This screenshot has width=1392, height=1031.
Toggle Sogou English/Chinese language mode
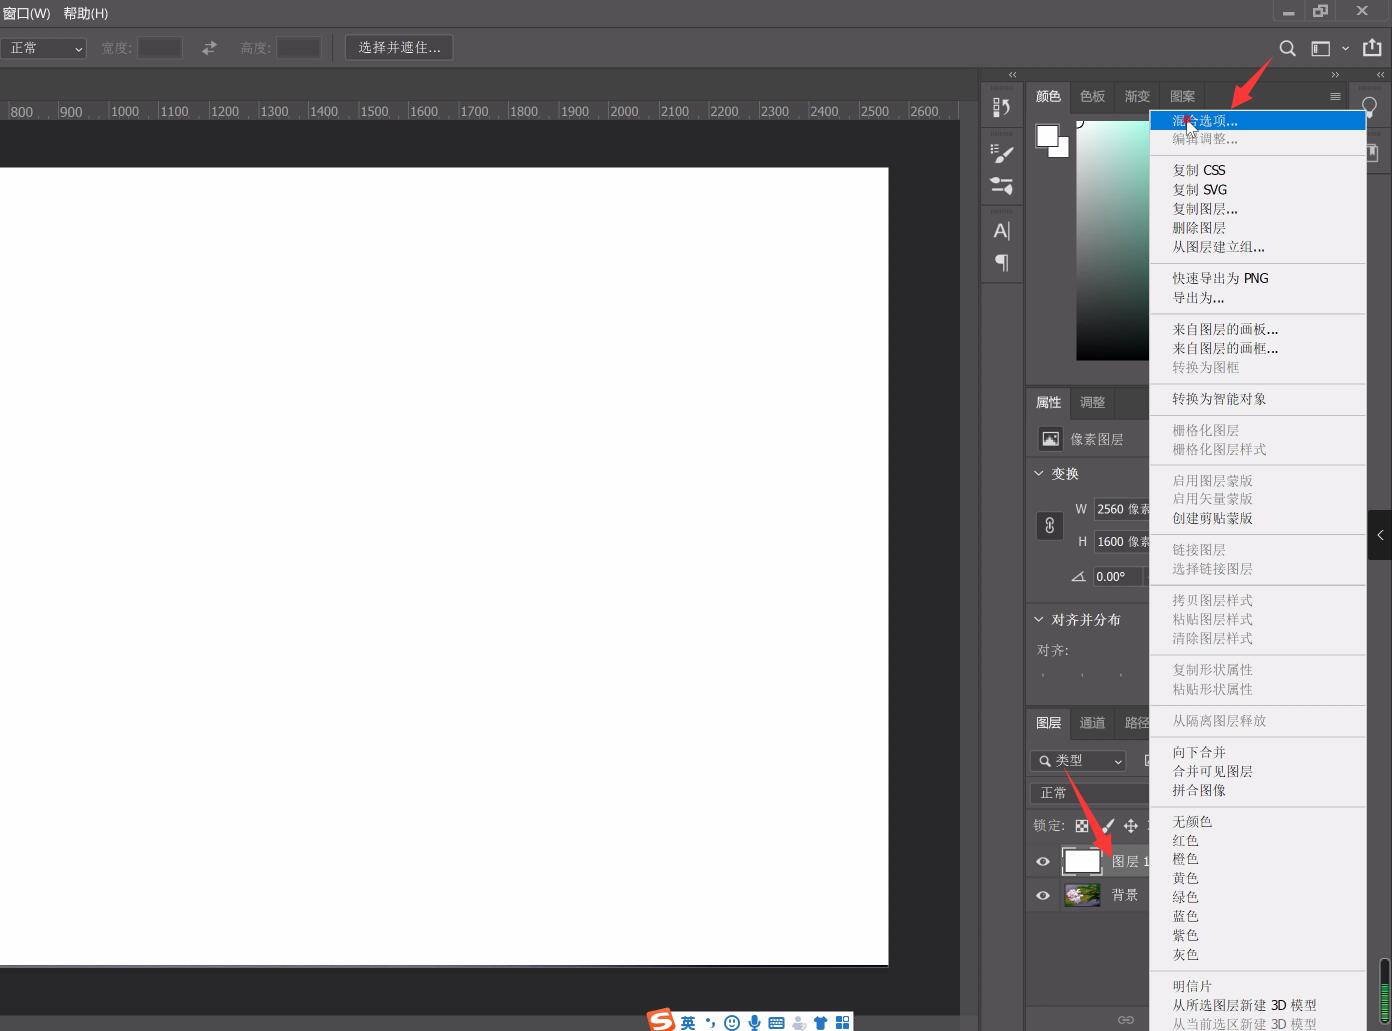coord(688,1022)
